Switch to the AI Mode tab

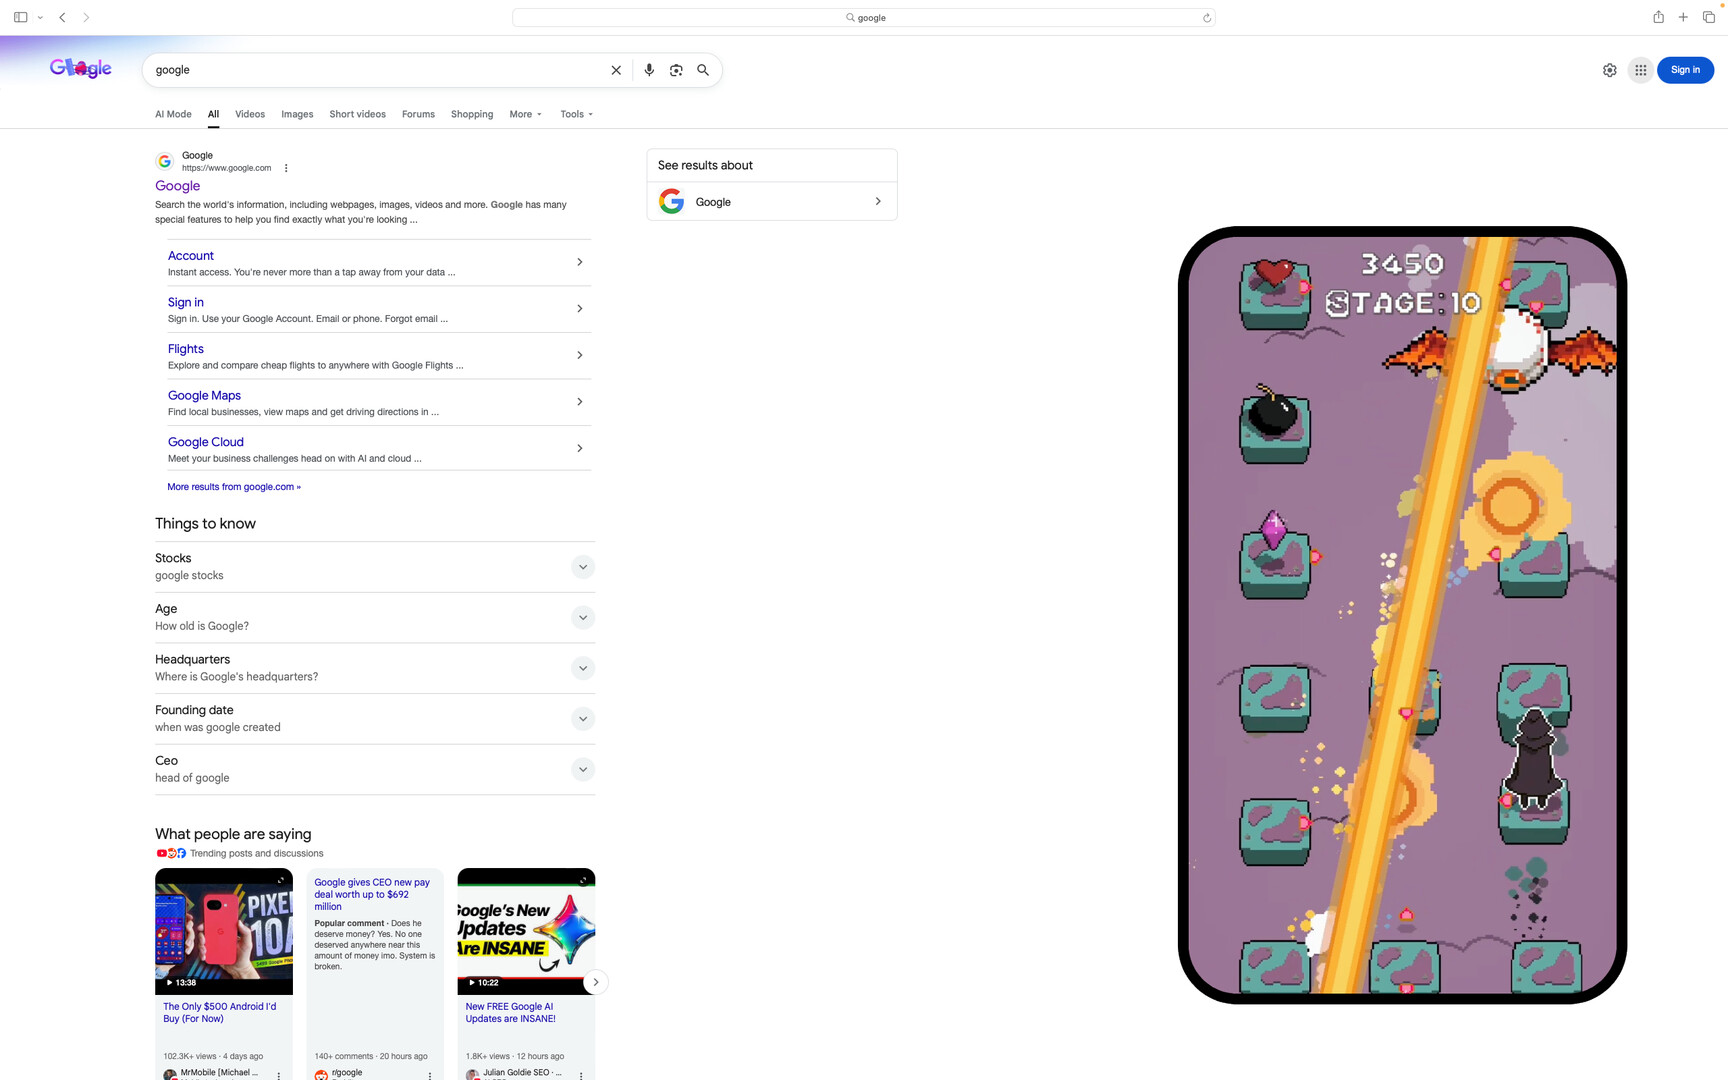click(173, 114)
